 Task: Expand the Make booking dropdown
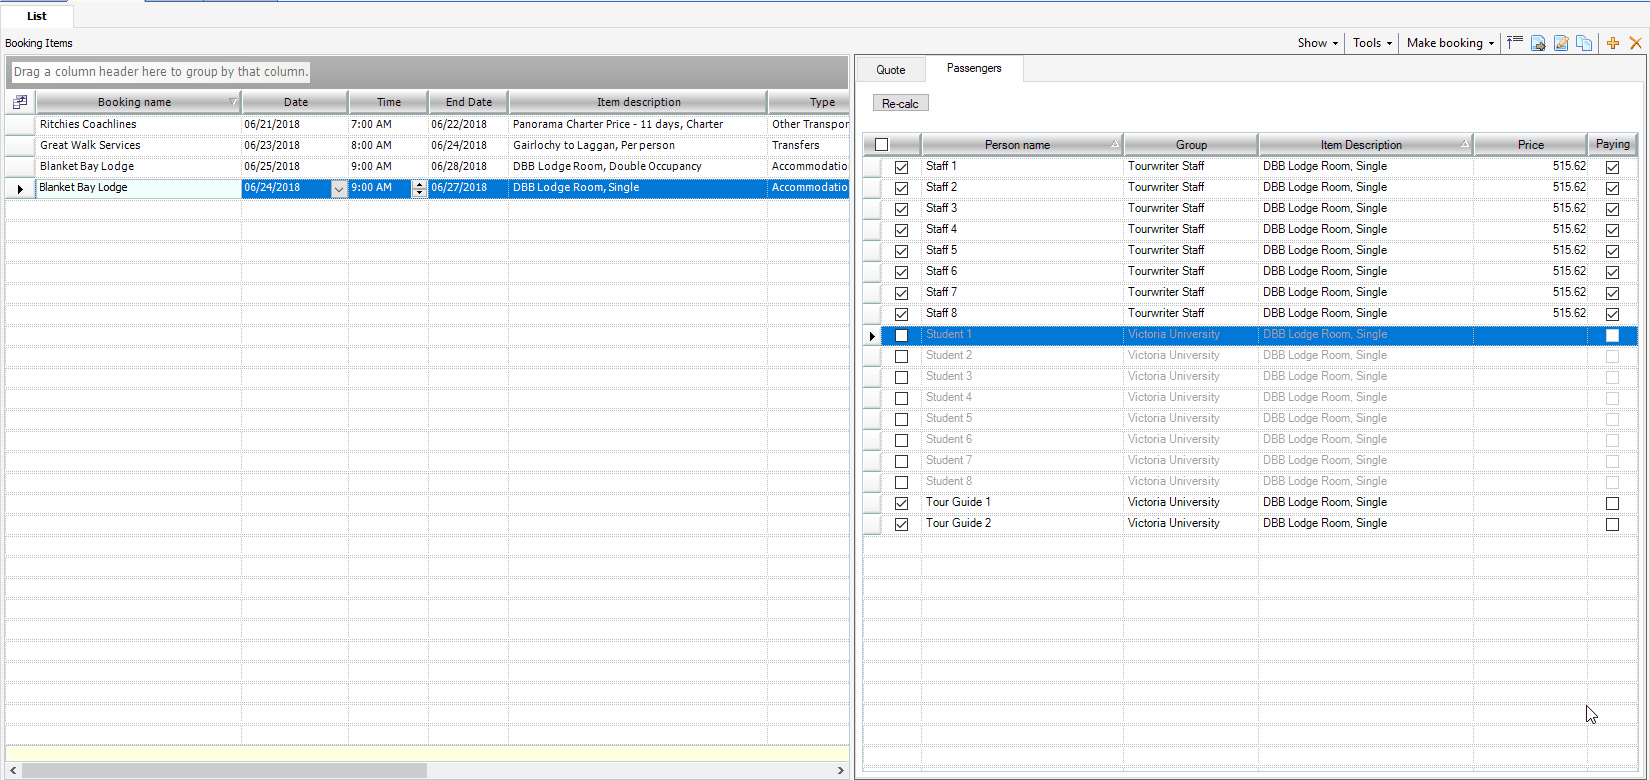click(1450, 43)
